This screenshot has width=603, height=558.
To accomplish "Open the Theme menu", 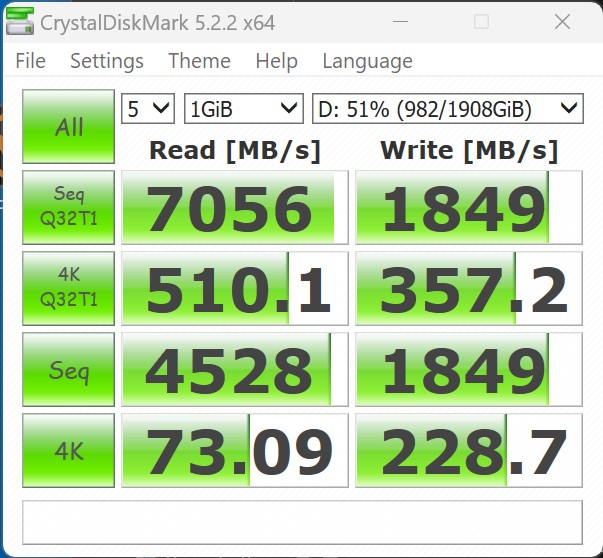I will coord(199,61).
